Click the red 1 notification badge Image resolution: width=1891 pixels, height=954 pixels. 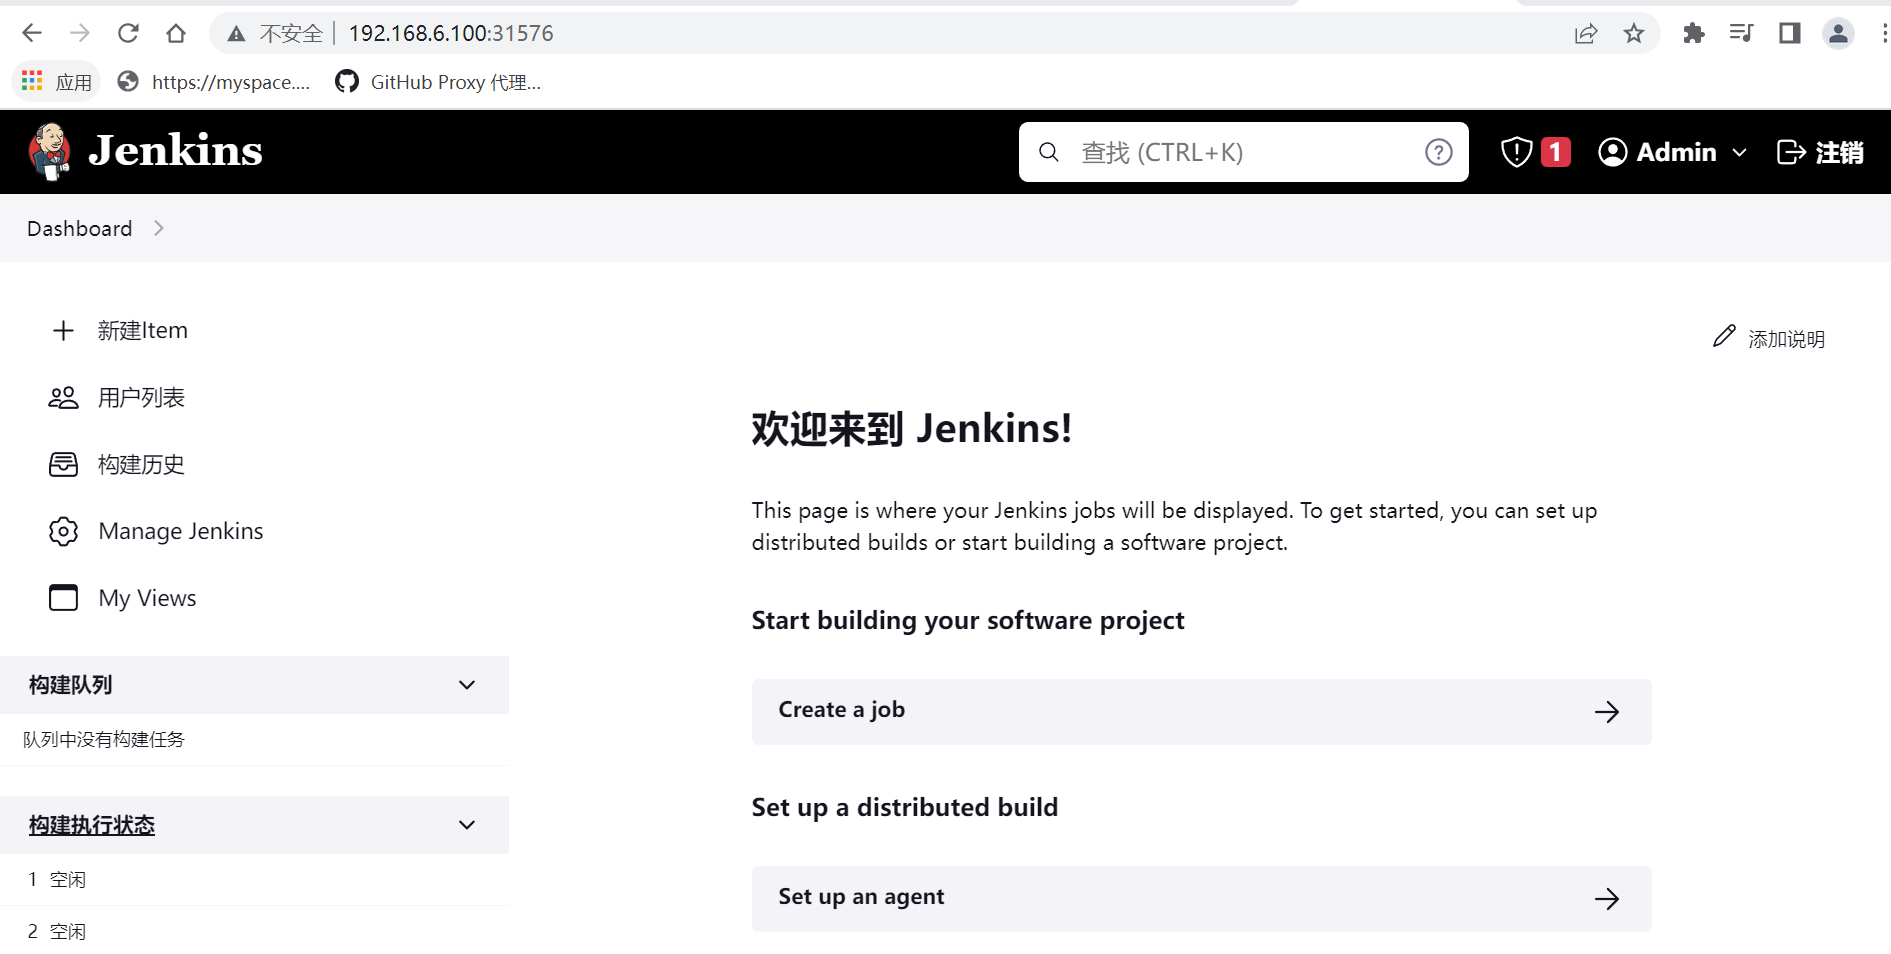(1555, 152)
